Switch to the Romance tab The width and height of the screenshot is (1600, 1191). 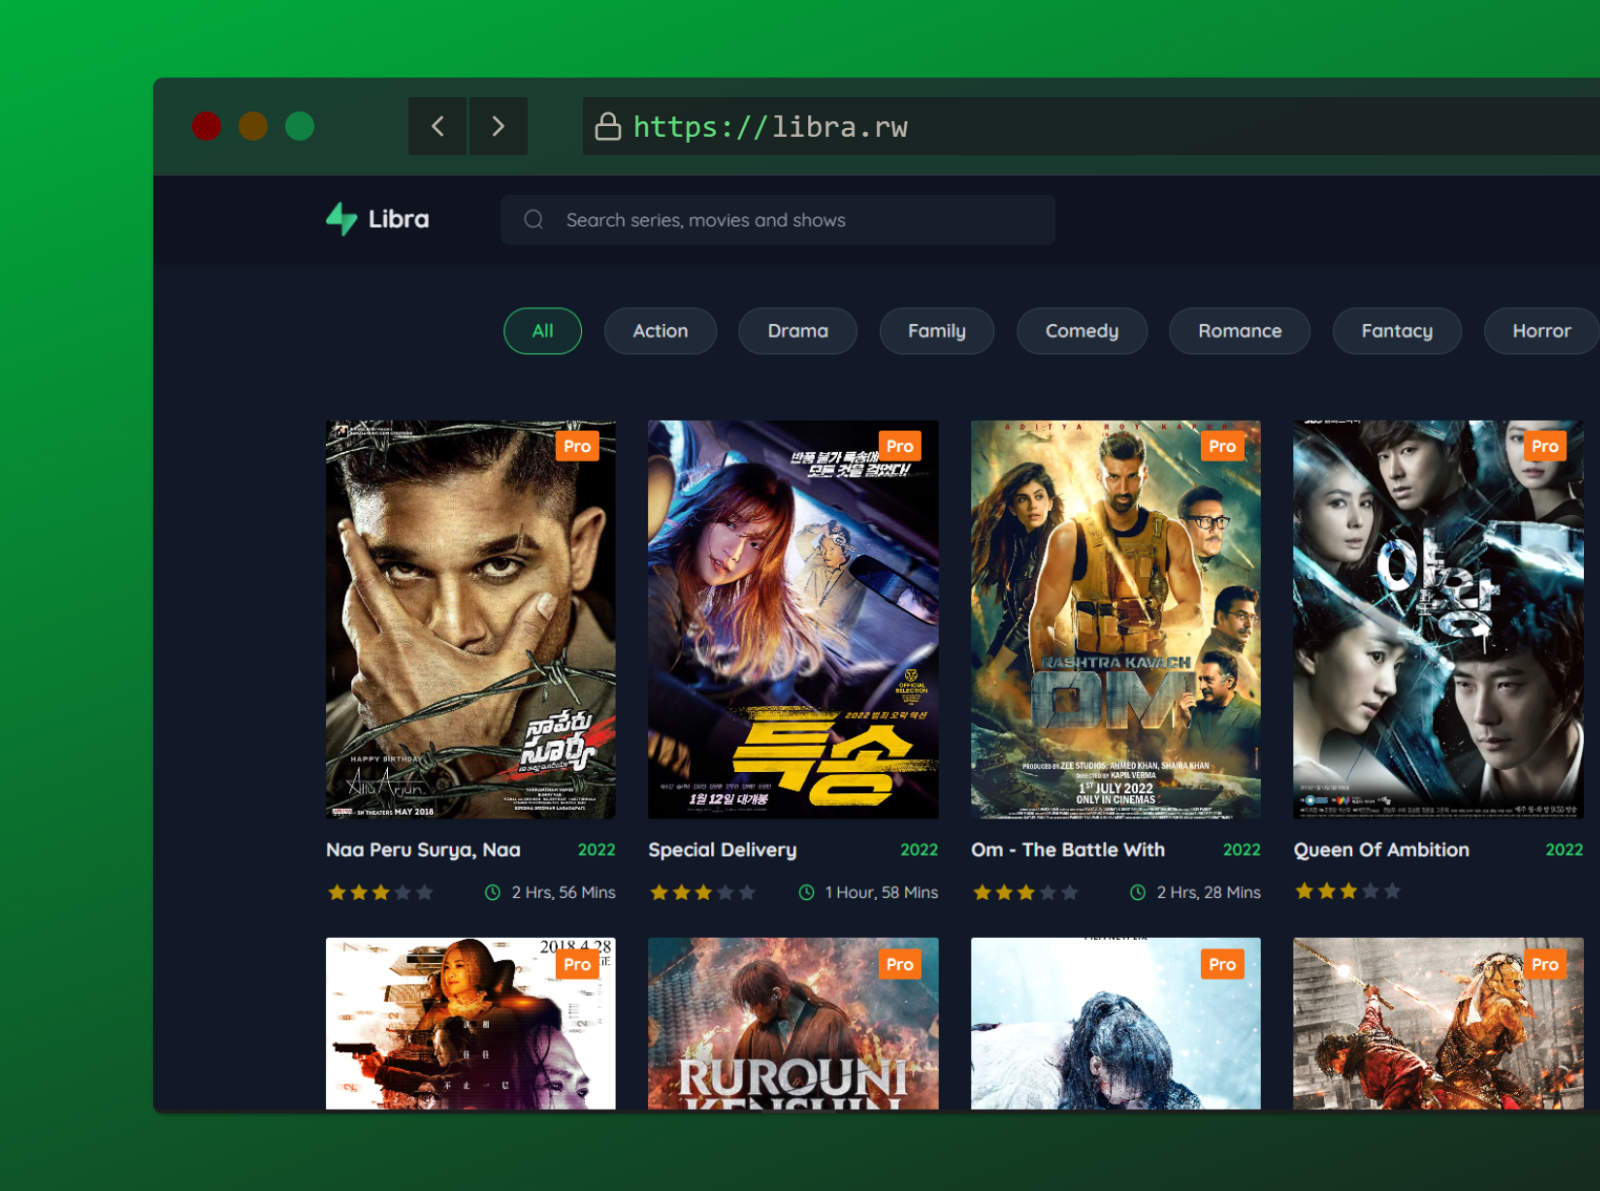click(1239, 331)
